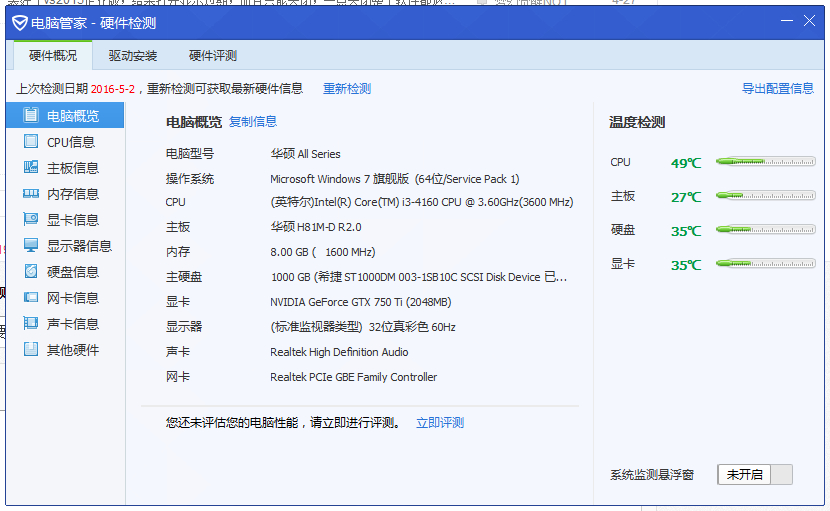
Task: Click the NVIDIA GeForce GTX 750 Ti value
Action: (360, 302)
